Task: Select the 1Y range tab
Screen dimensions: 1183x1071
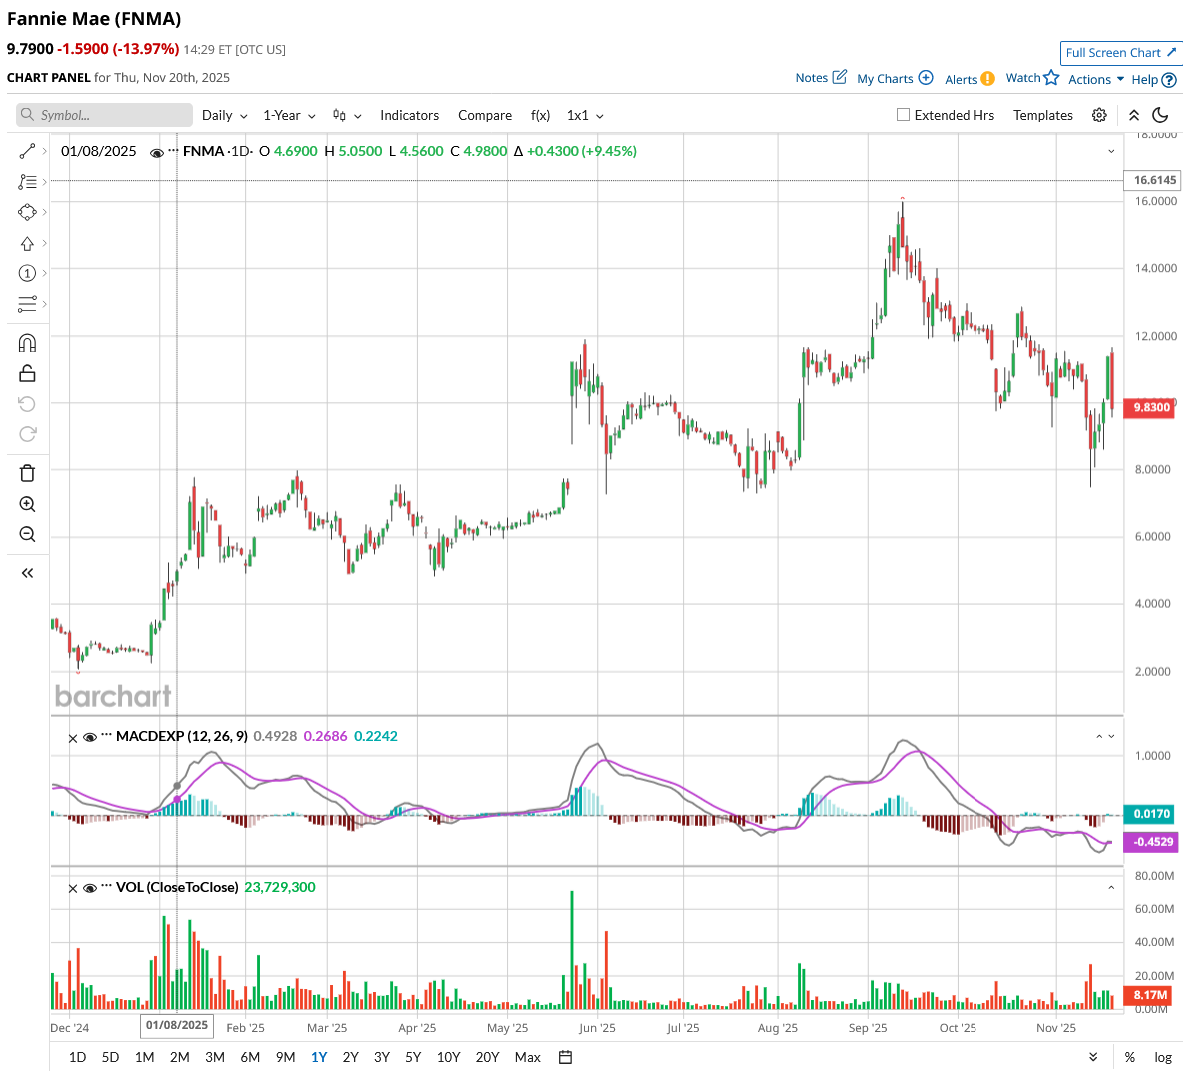Action: 319,1057
